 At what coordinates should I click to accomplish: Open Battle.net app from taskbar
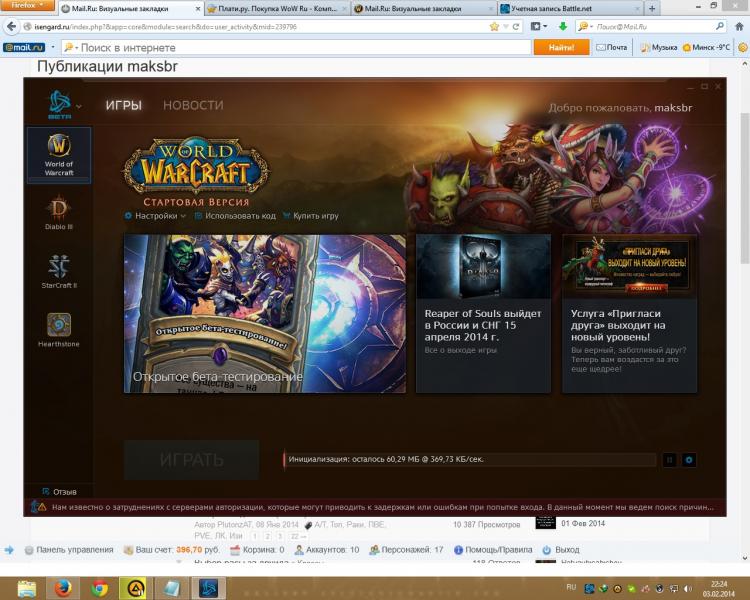(x=208, y=589)
